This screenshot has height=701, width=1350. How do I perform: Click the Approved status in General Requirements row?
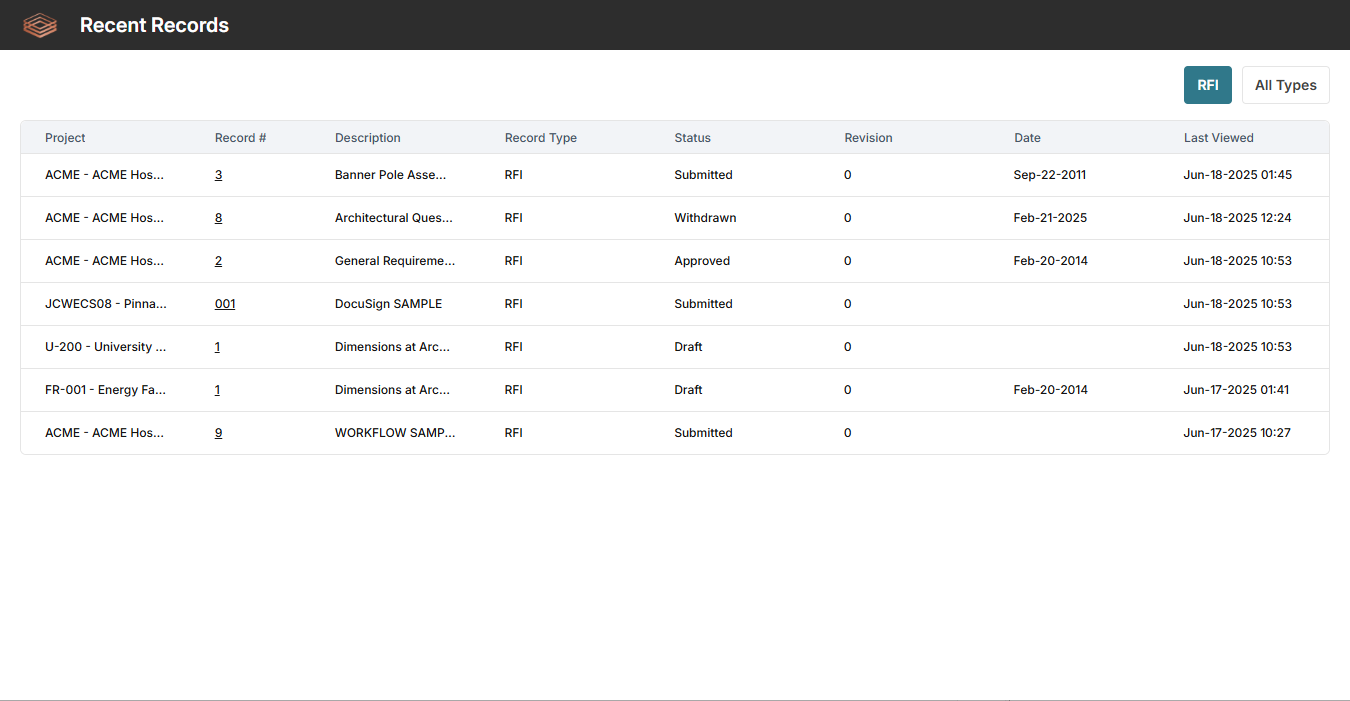click(x=702, y=261)
